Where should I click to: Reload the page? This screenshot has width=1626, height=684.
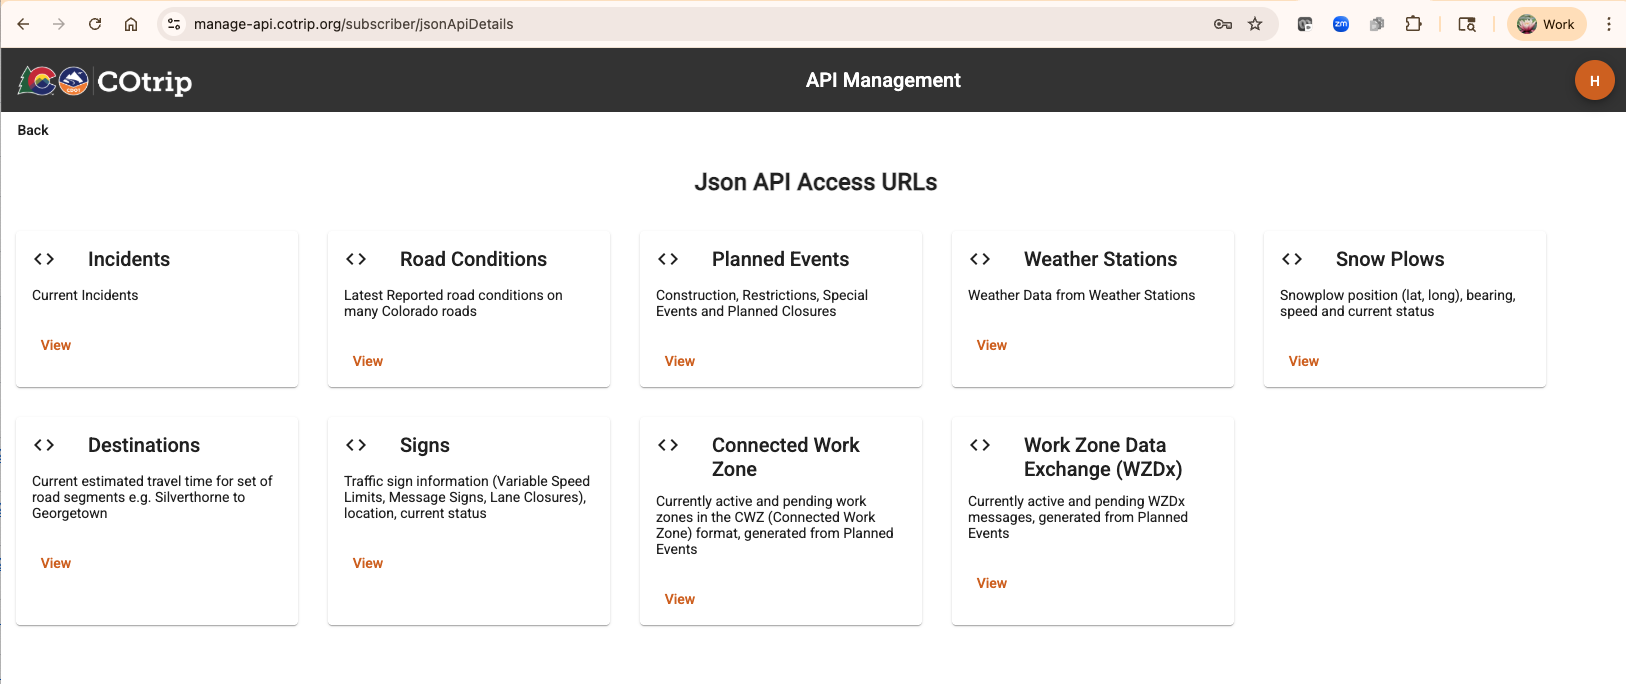pyautogui.click(x=95, y=24)
